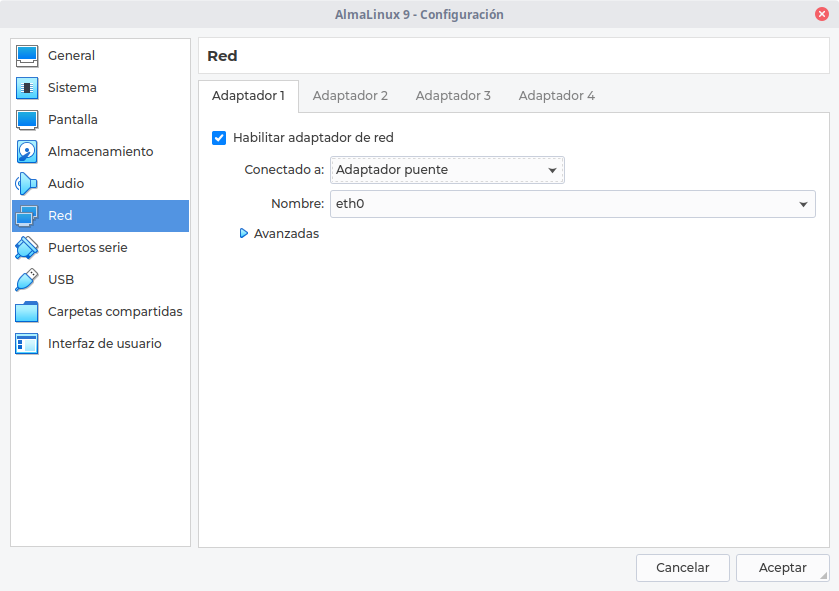The width and height of the screenshot is (839, 591).
Task: Close the Configuración dialog window
Action: pyautogui.click(x=822, y=14)
